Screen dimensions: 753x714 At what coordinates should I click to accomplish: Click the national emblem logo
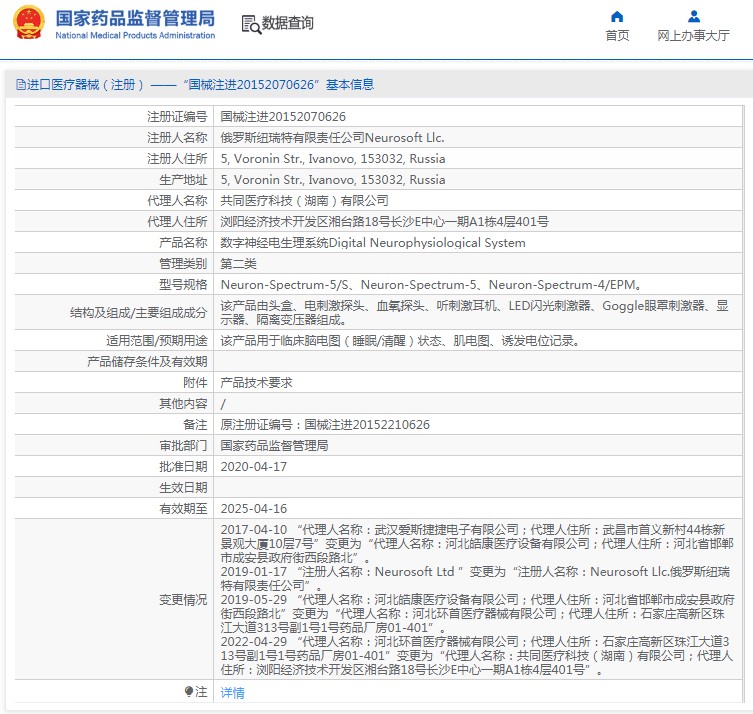click(x=29, y=22)
